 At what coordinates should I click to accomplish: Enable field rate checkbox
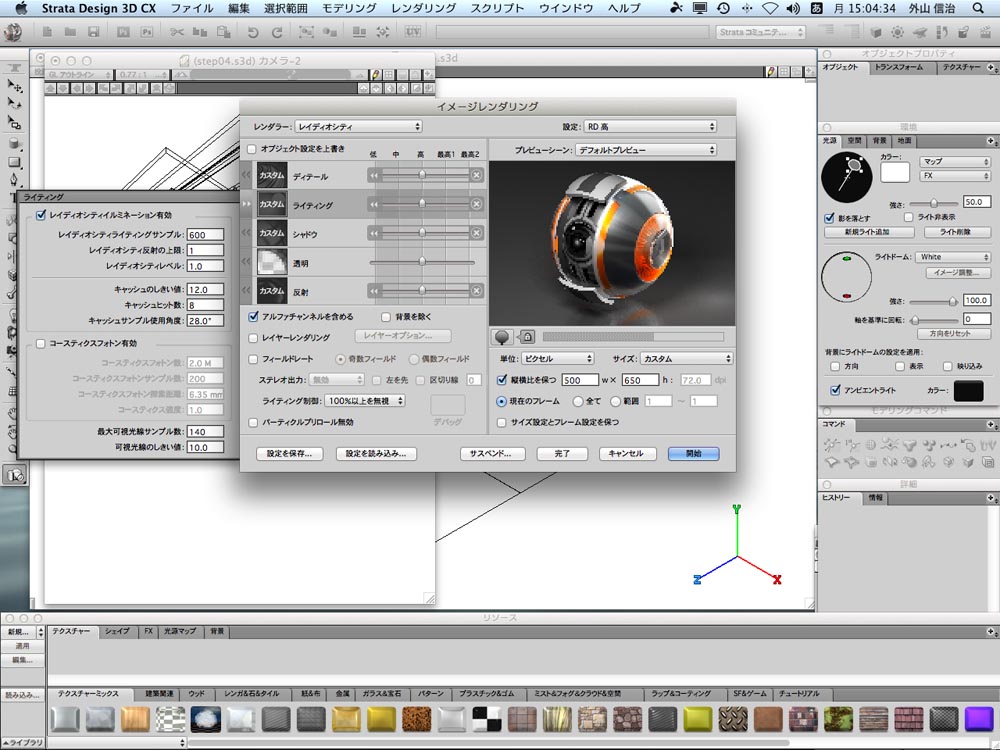click(x=253, y=359)
